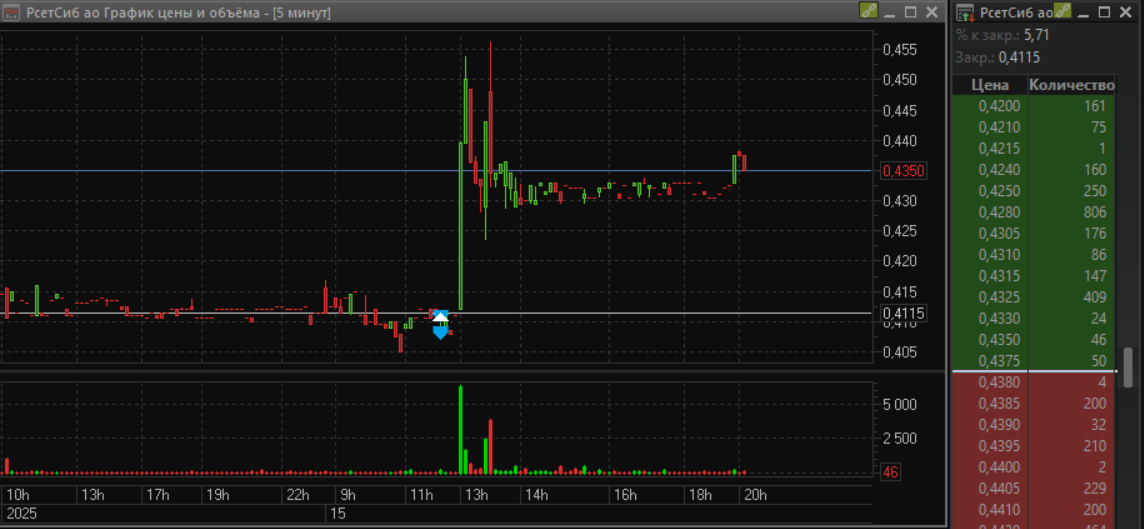Select the bid row at price 0,4315

(x=1034, y=276)
